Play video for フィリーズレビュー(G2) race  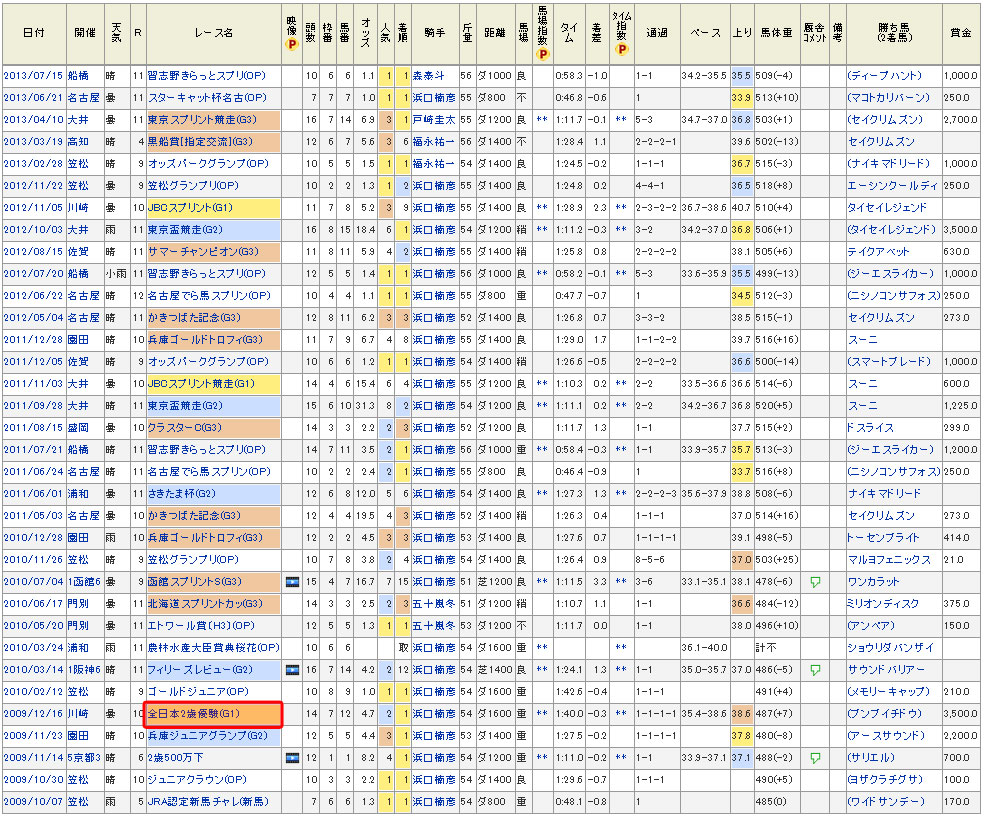(291, 670)
